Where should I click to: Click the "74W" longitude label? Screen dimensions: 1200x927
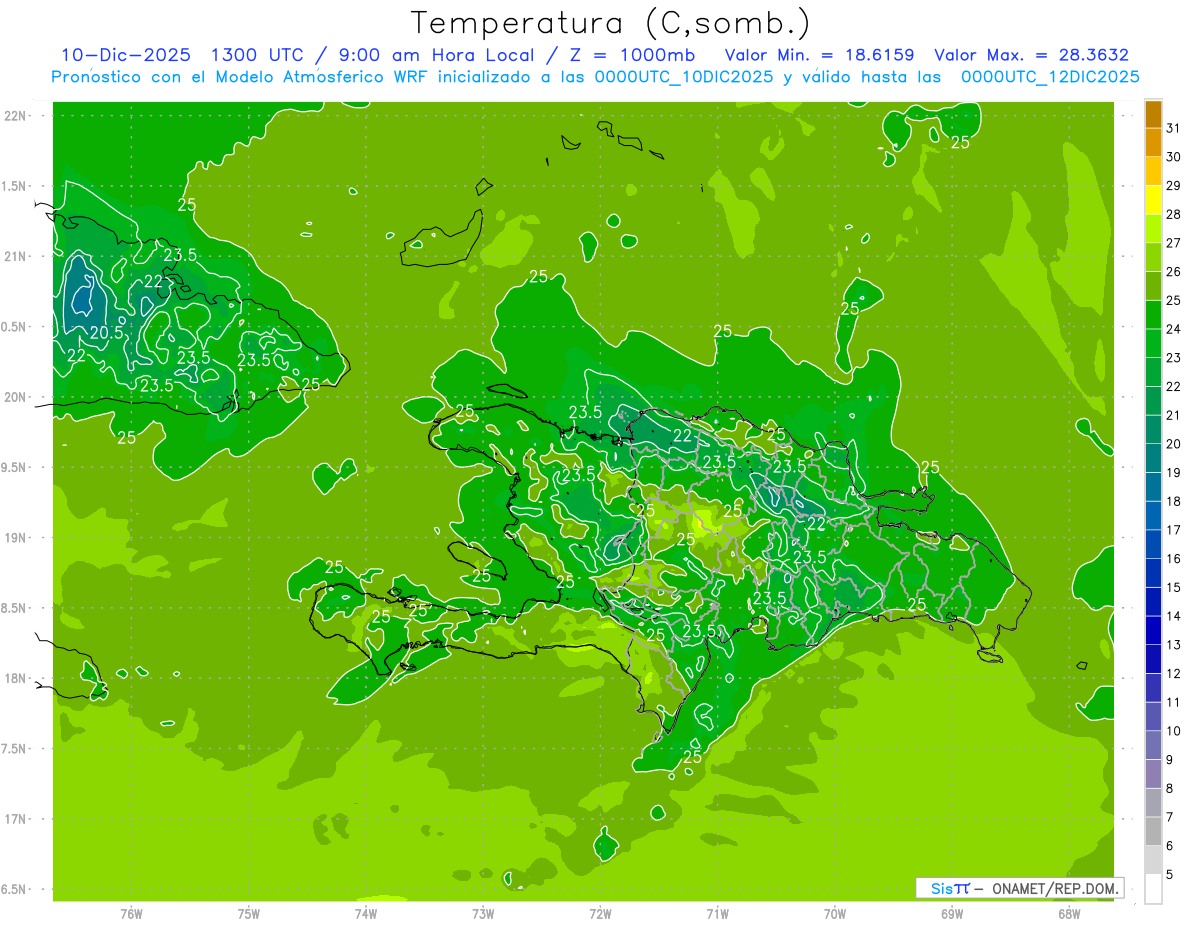(366, 914)
